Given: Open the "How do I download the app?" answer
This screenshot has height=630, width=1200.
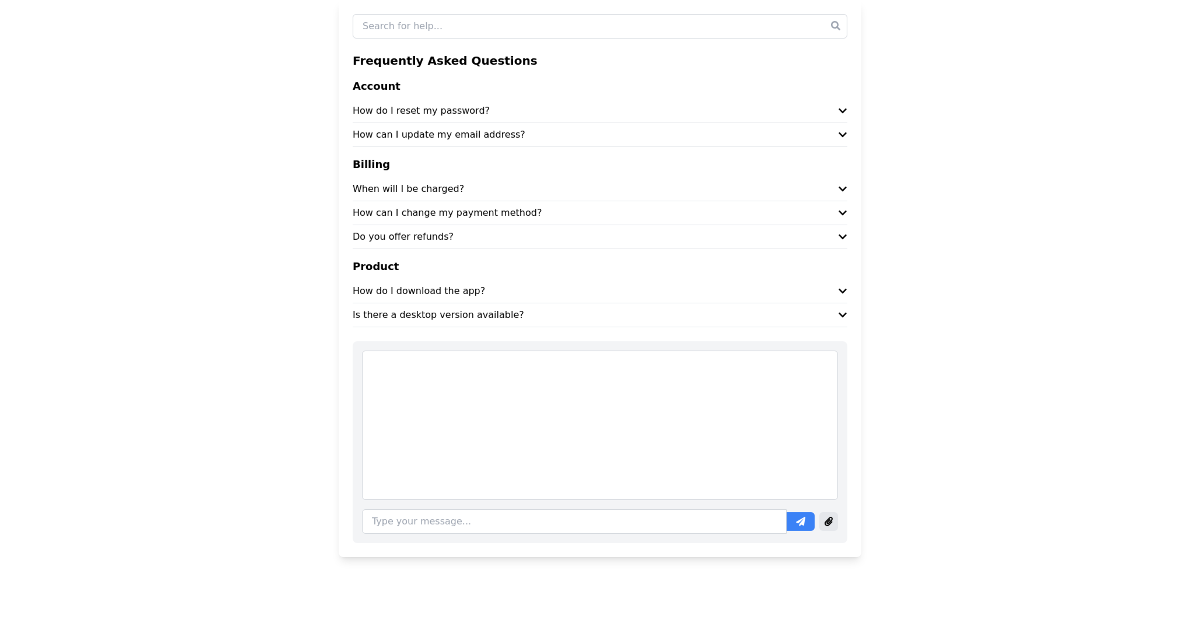Looking at the screenshot, I should (x=418, y=290).
